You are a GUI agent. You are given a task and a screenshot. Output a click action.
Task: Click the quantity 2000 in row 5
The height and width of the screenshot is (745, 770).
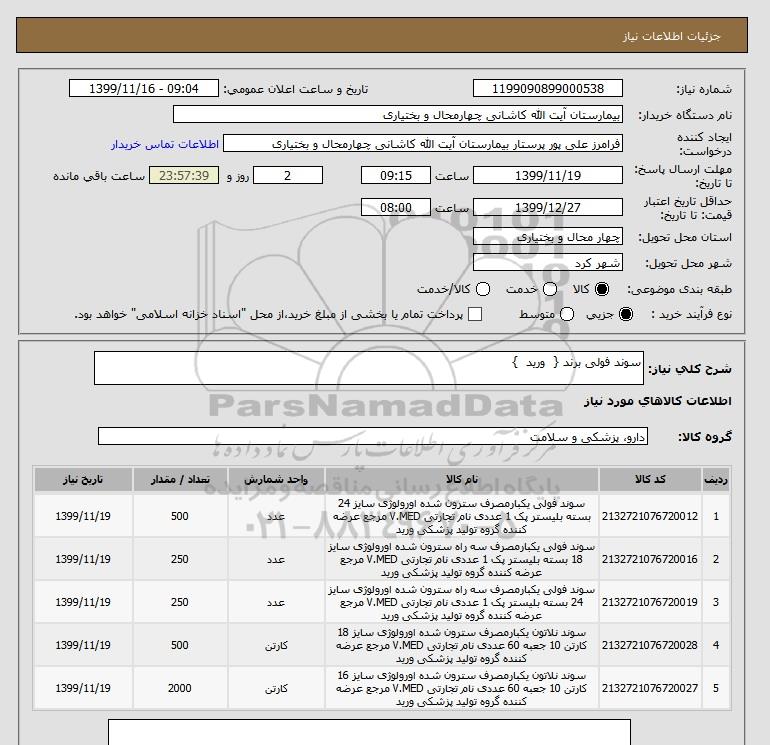click(x=180, y=688)
